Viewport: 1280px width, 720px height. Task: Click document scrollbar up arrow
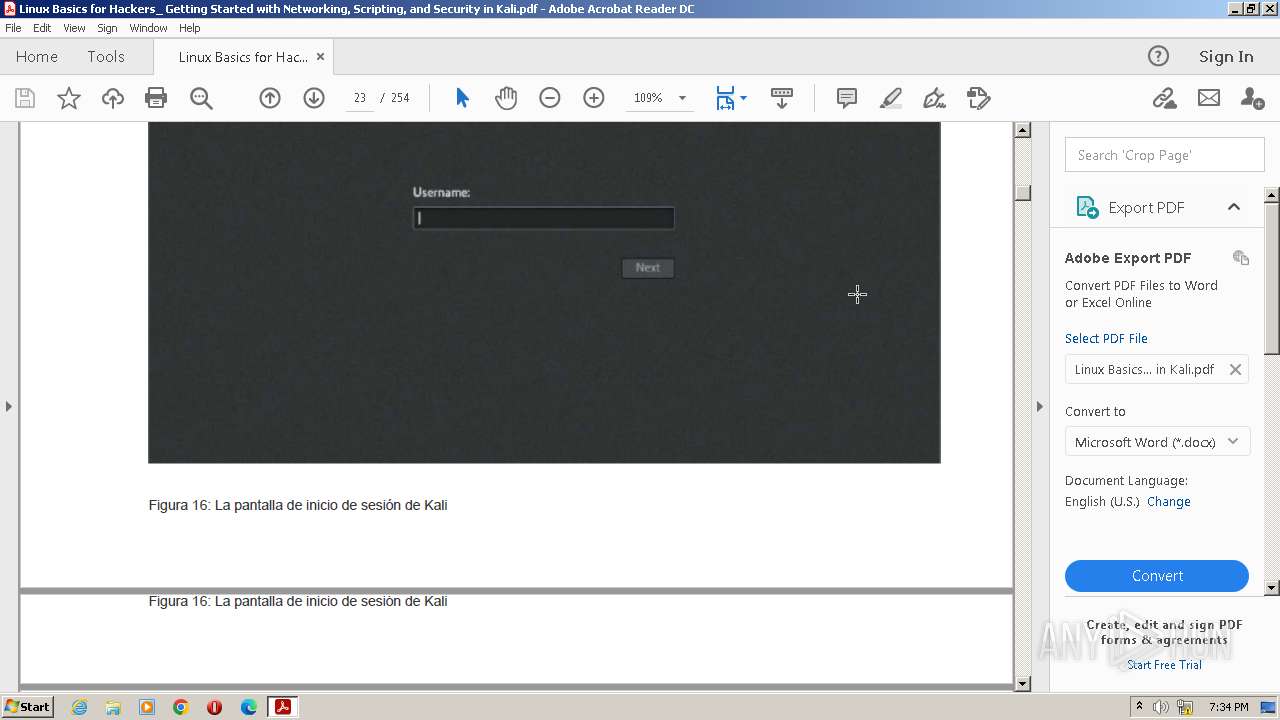pyautogui.click(x=1022, y=130)
